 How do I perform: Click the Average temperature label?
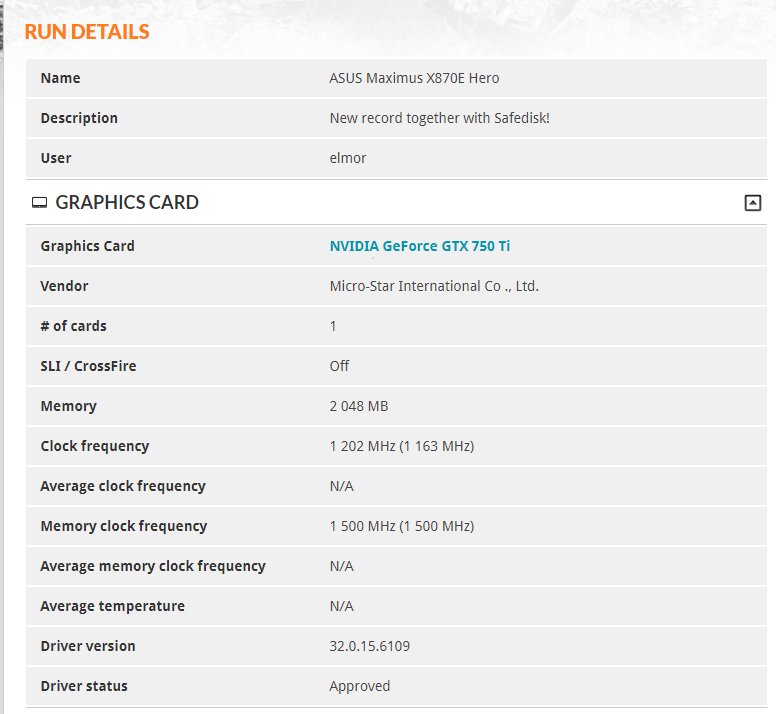click(x=113, y=606)
